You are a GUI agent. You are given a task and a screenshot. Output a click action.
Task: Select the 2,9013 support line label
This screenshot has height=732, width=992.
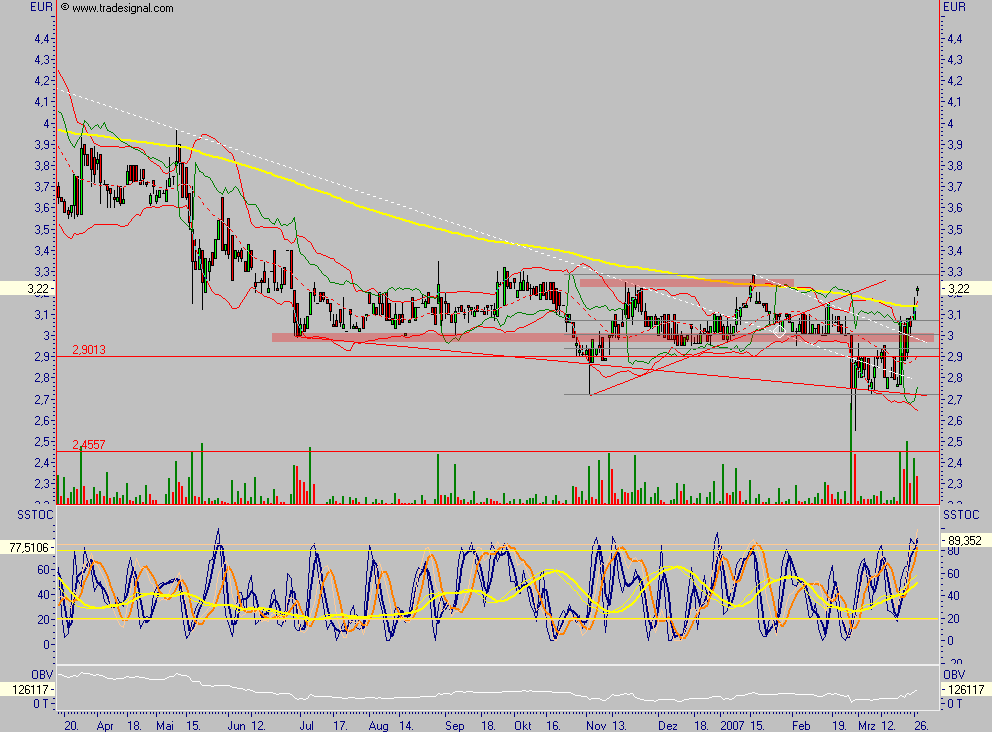pos(91,348)
